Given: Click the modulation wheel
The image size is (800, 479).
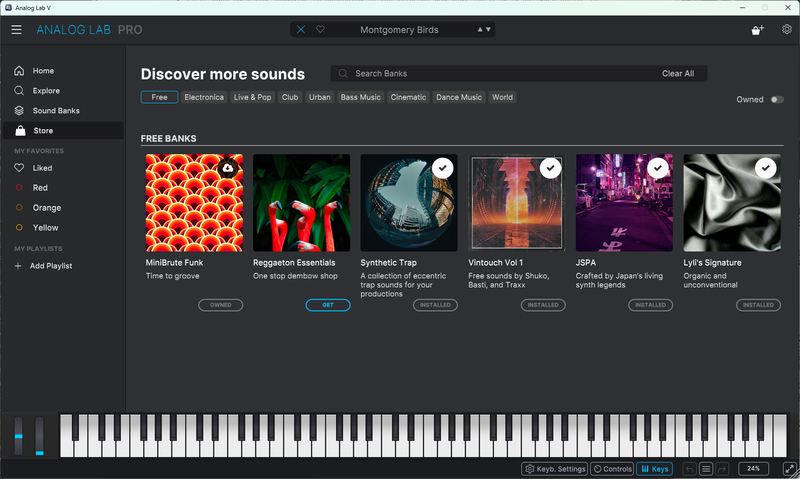Looking at the screenshot, I should pyautogui.click(x=39, y=436).
